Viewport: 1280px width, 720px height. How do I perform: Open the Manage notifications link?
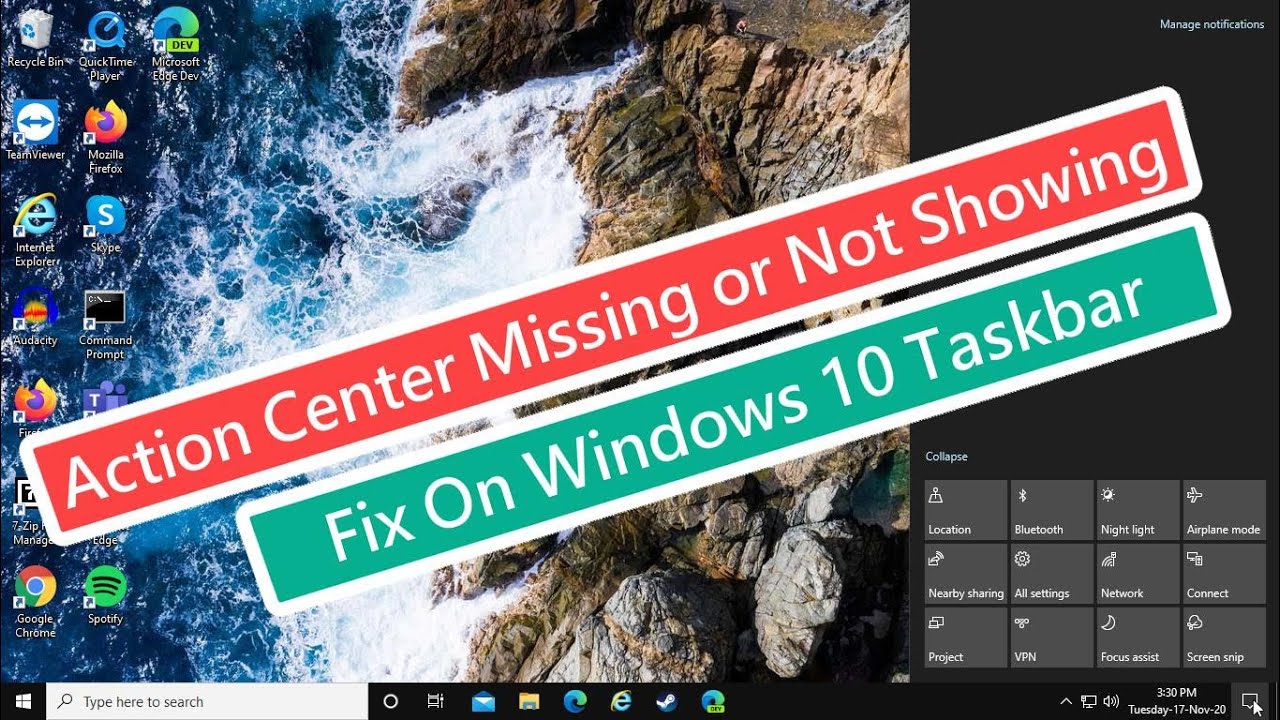pyautogui.click(x=1212, y=24)
